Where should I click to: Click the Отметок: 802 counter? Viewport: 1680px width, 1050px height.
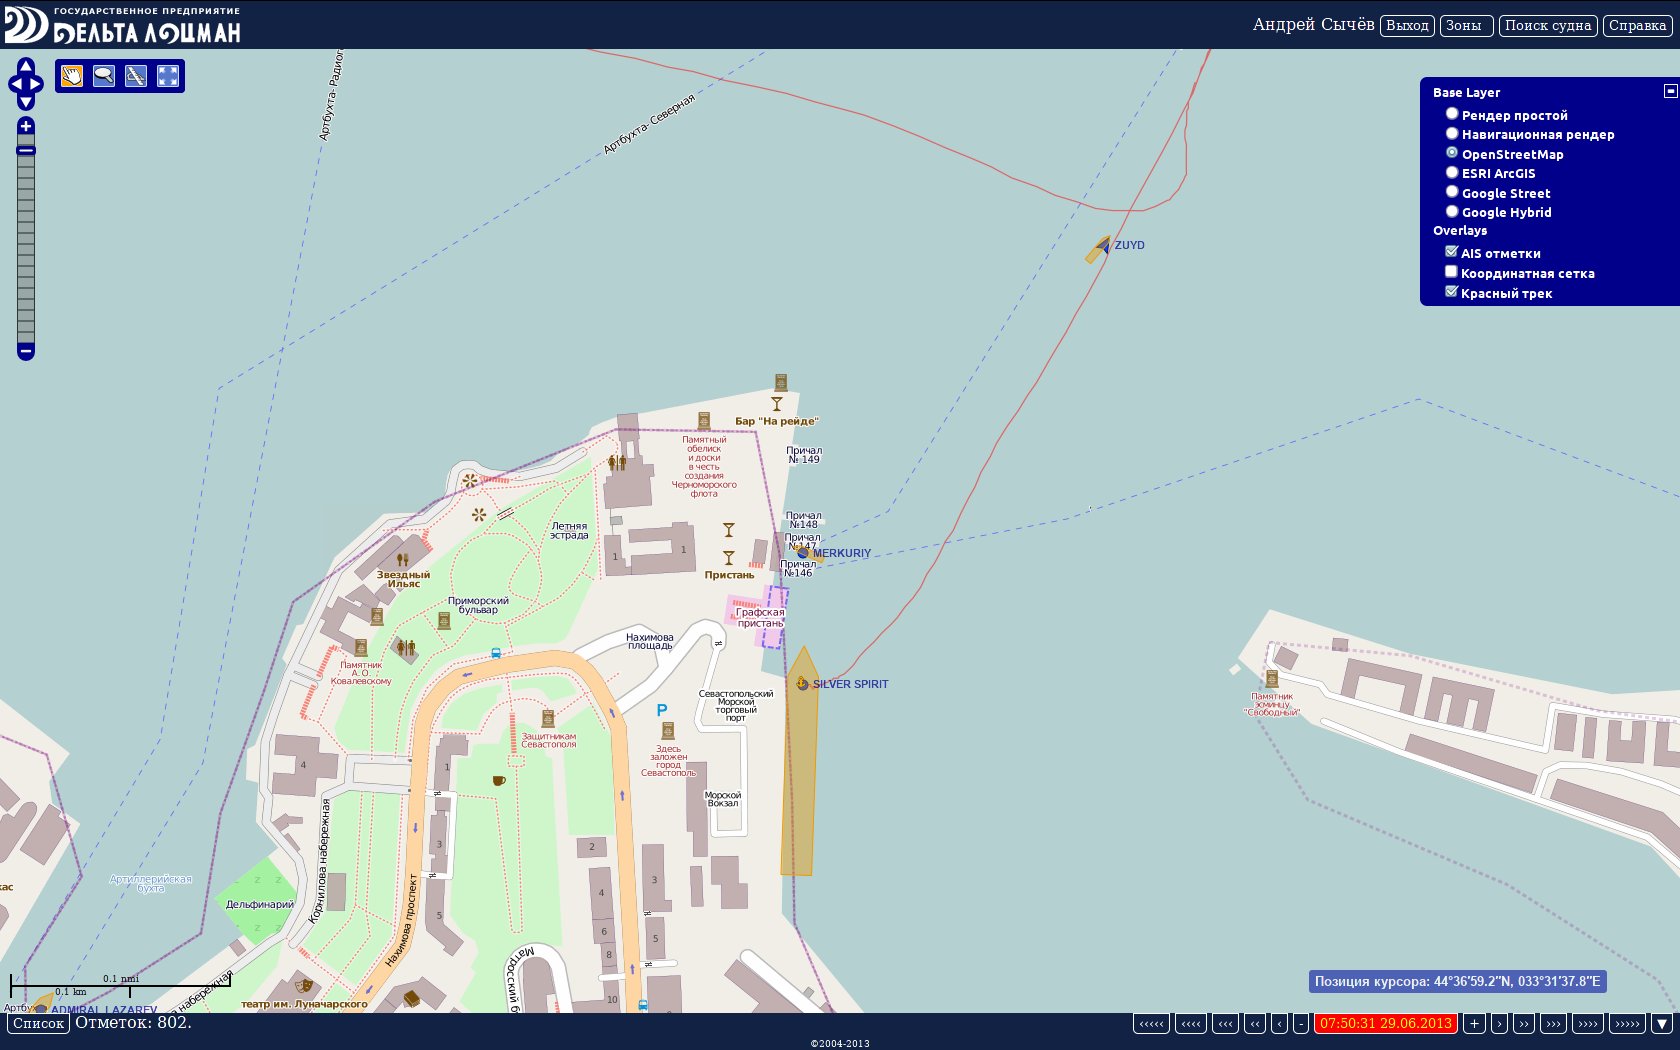pos(133,1022)
